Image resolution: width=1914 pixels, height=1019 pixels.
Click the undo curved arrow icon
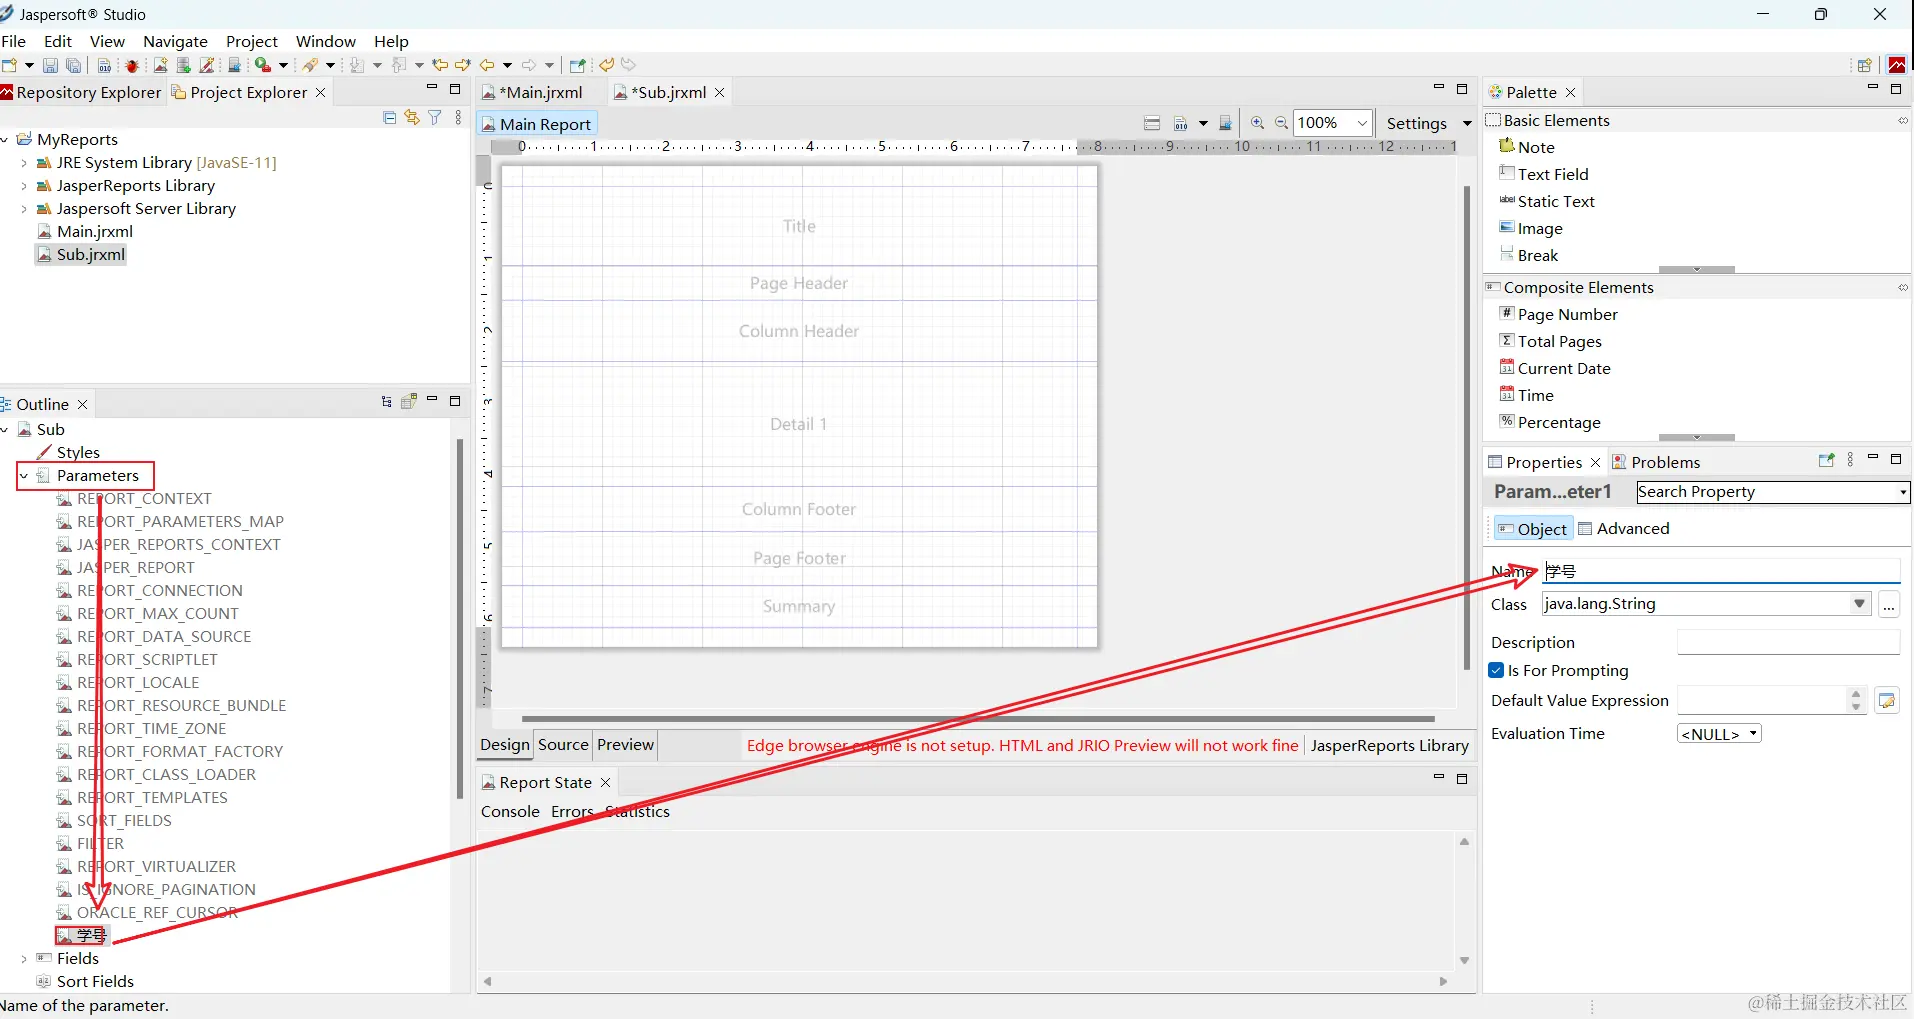(606, 65)
